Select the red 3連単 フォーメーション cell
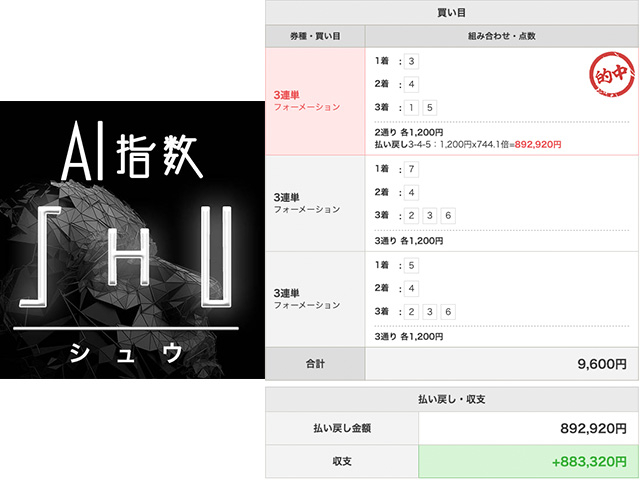 [x=315, y=101]
